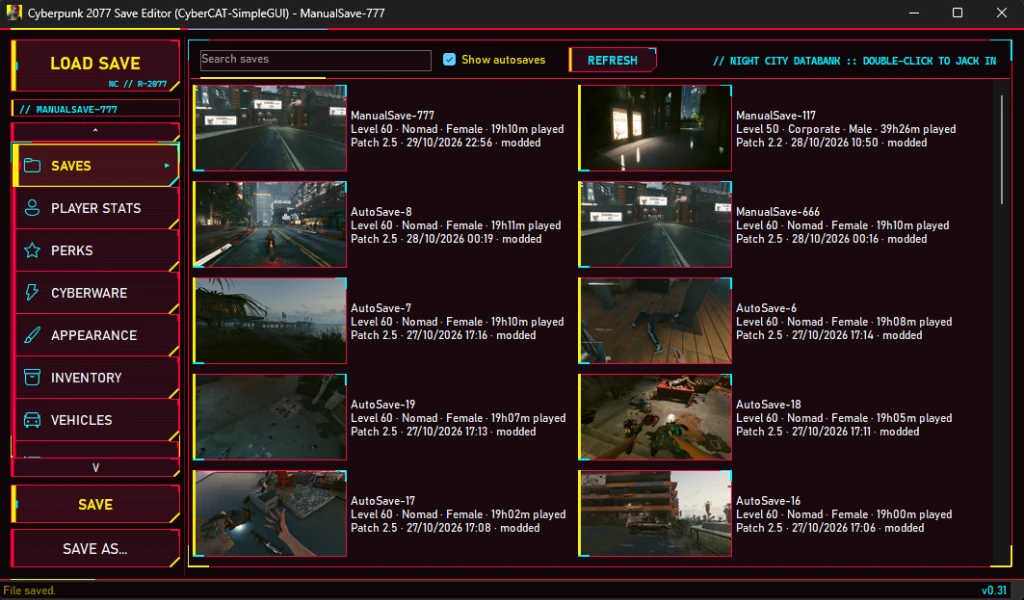
Task: Select the AutoSave-17 thumbnail
Action: point(270,513)
